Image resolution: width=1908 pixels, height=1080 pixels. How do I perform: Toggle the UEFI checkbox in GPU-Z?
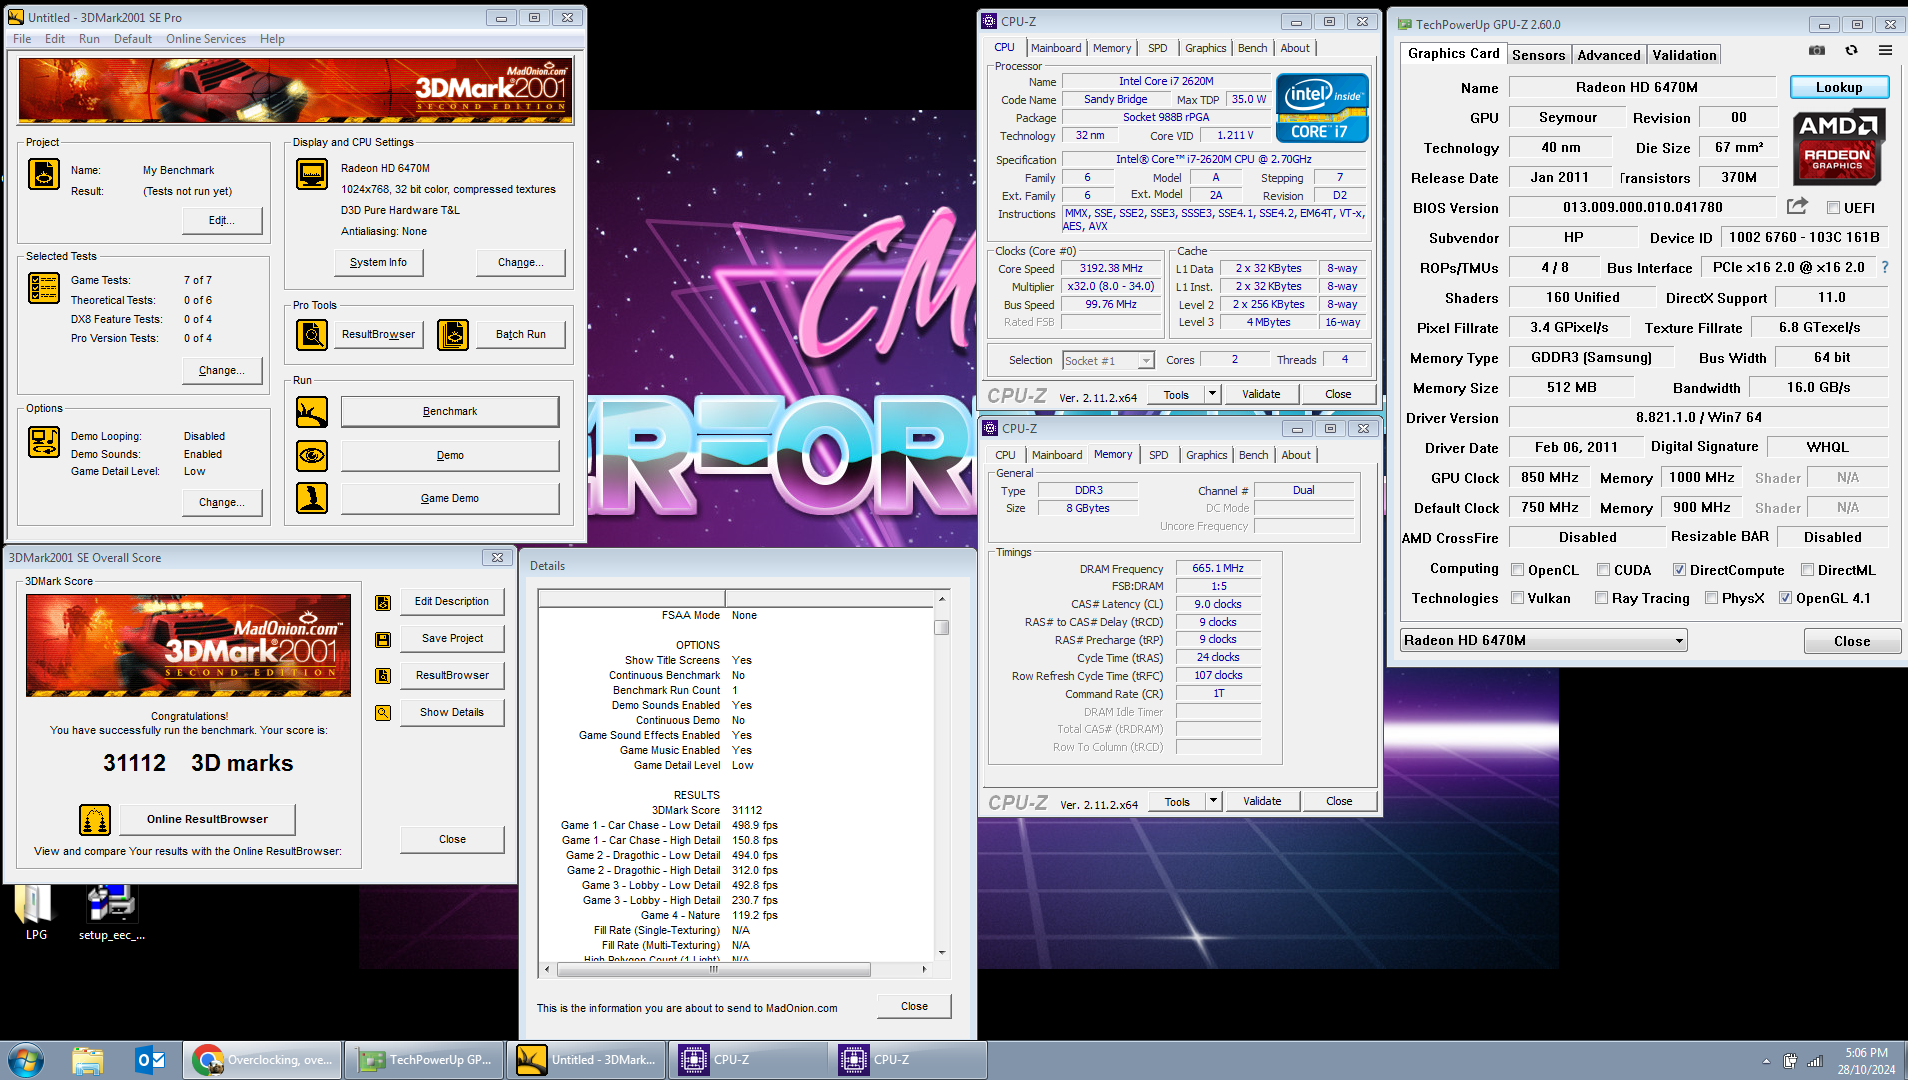[x=1833, y=208]
